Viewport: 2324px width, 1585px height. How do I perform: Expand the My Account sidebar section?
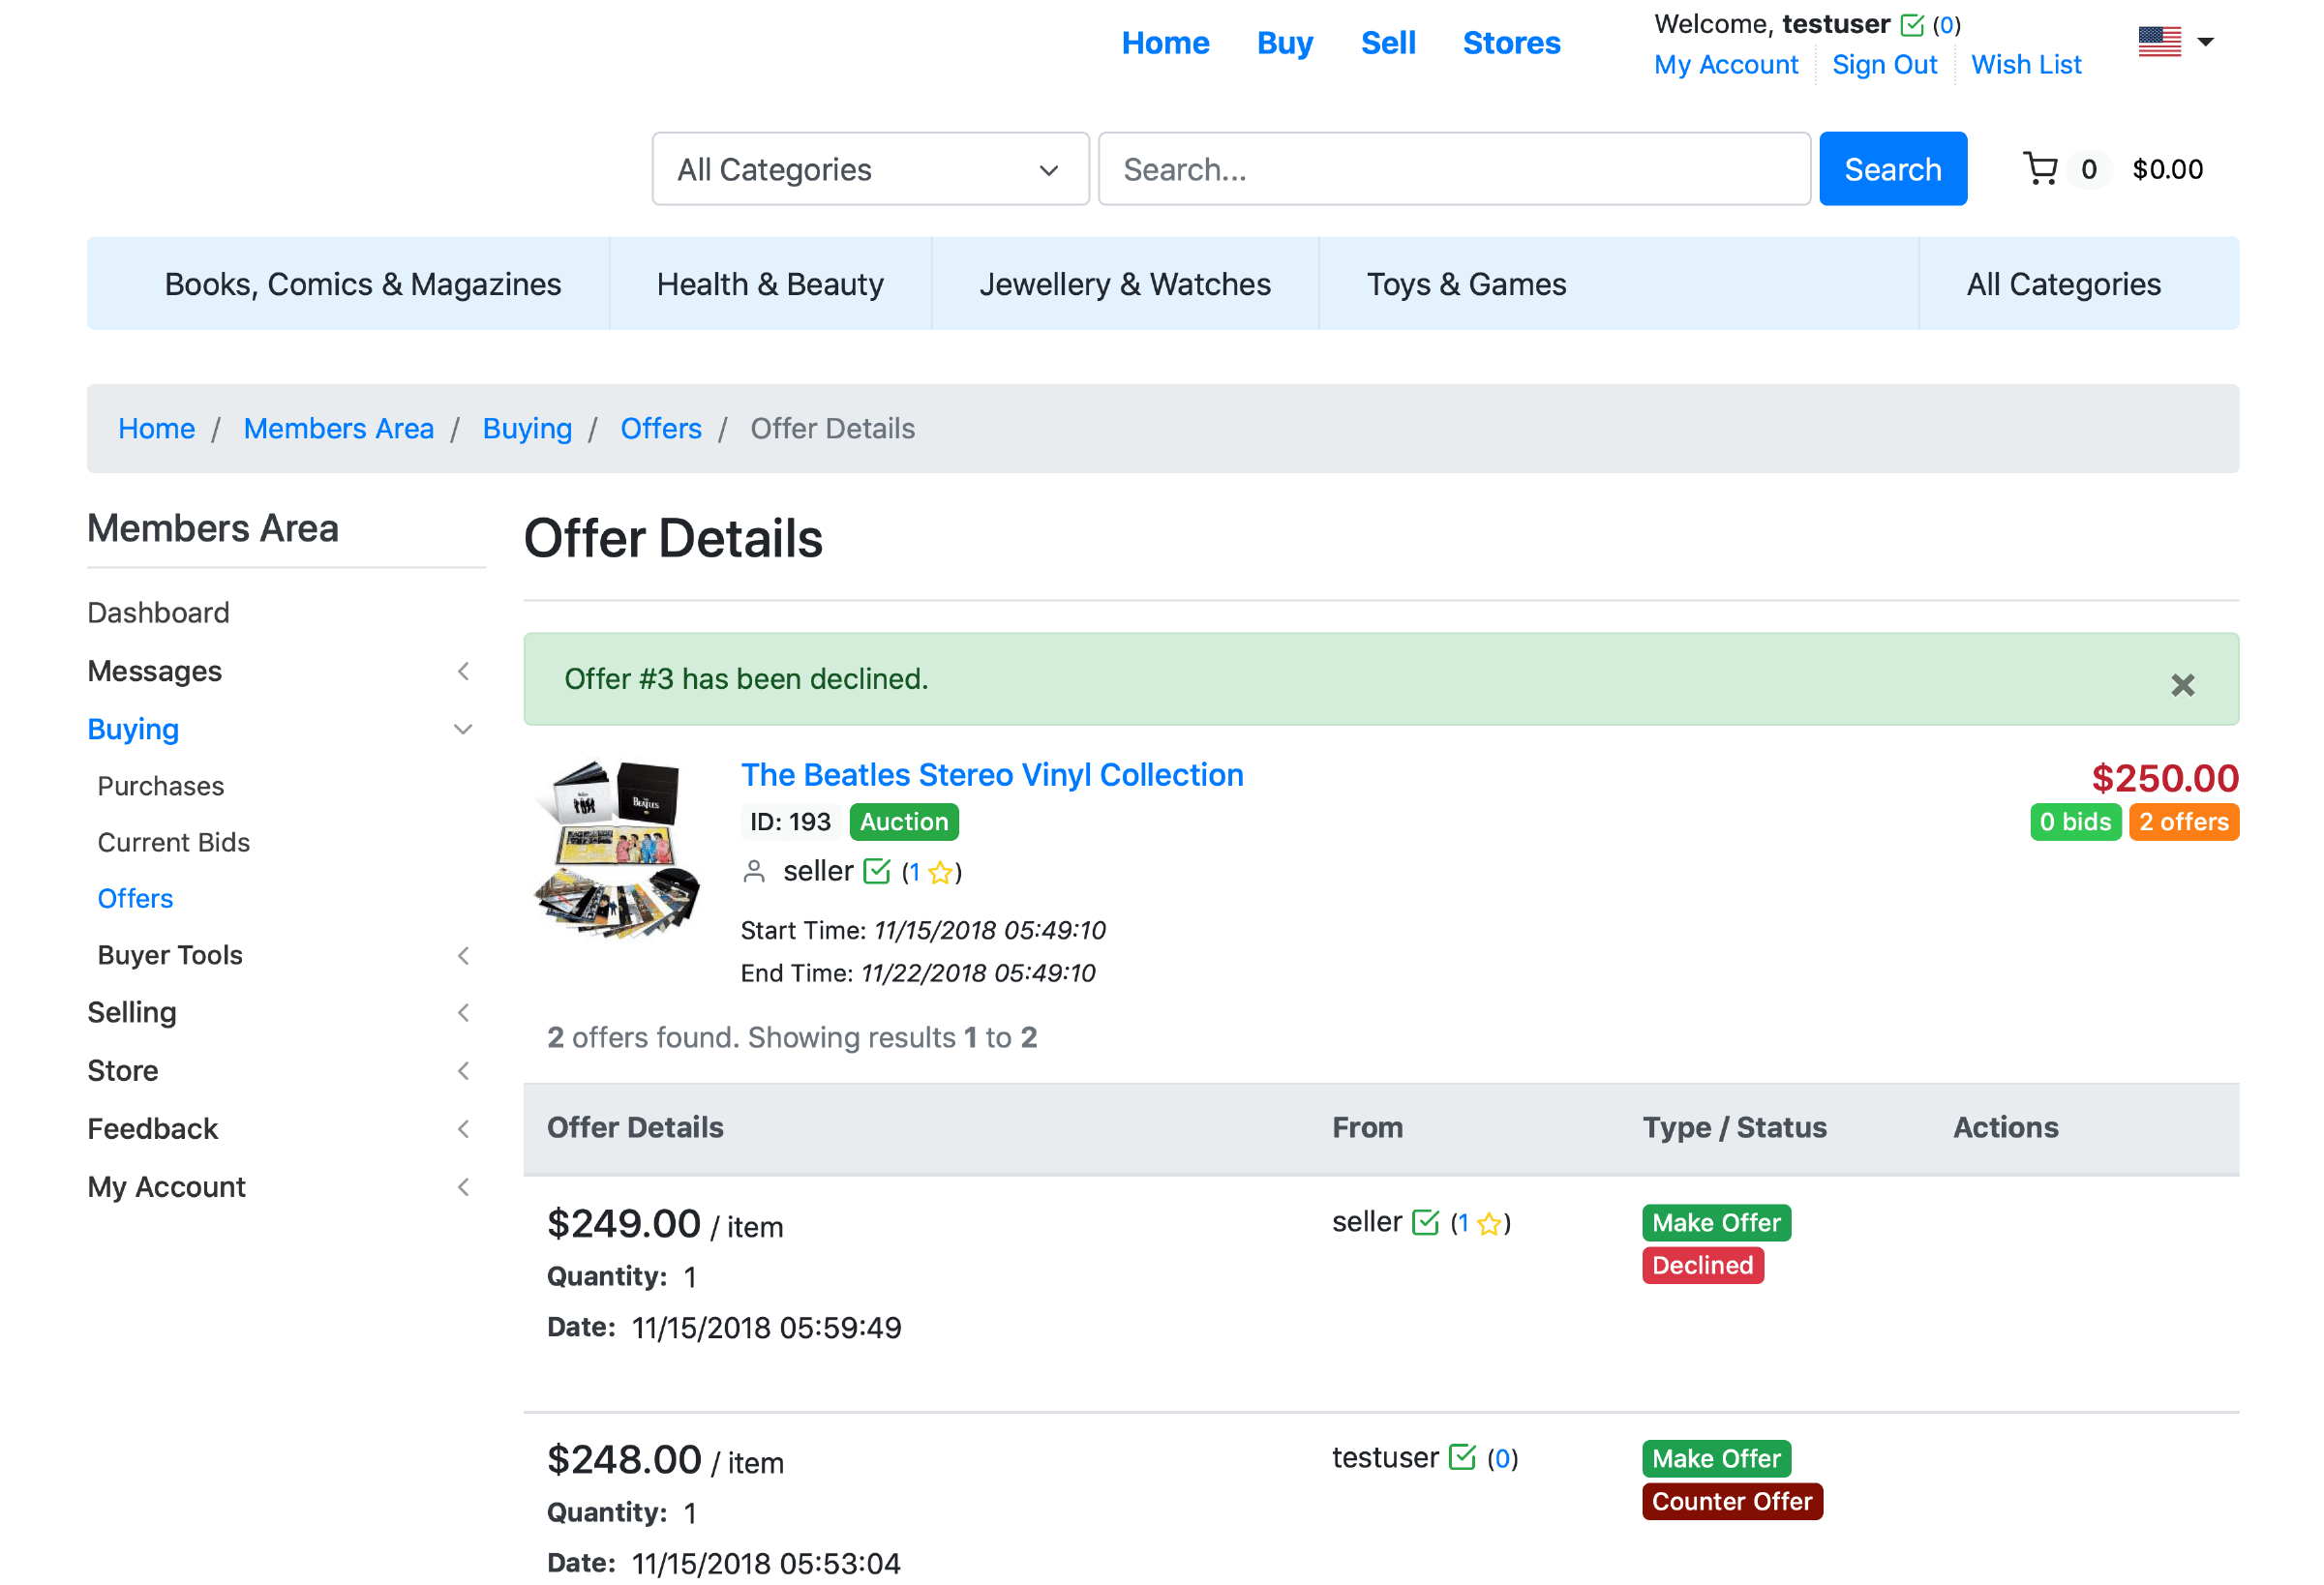click(463, 1187)
